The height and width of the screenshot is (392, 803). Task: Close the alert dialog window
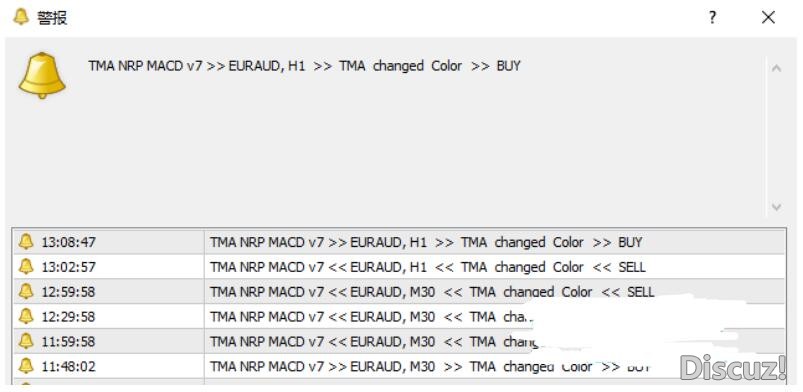tap(768, 18)
